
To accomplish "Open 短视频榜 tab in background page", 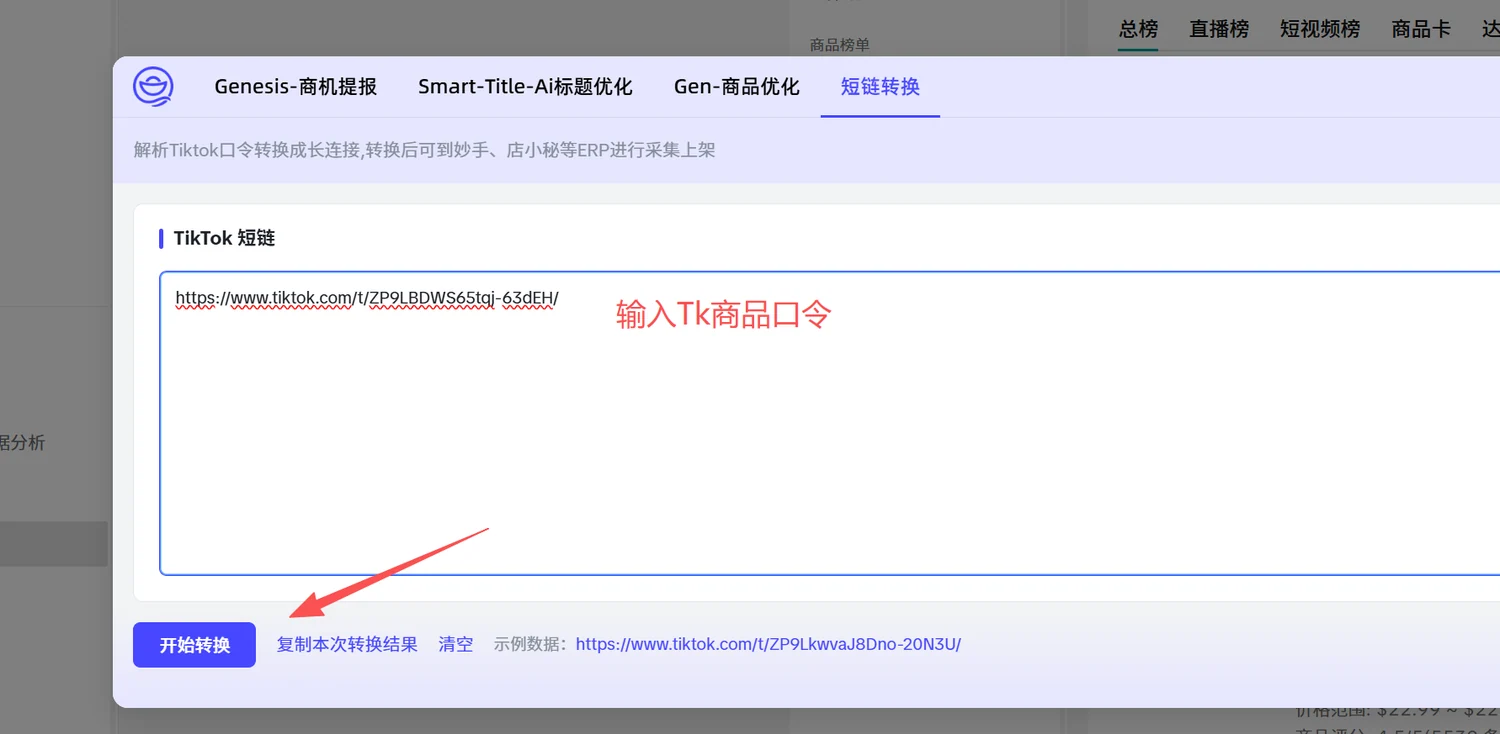I will [1320, 29].
